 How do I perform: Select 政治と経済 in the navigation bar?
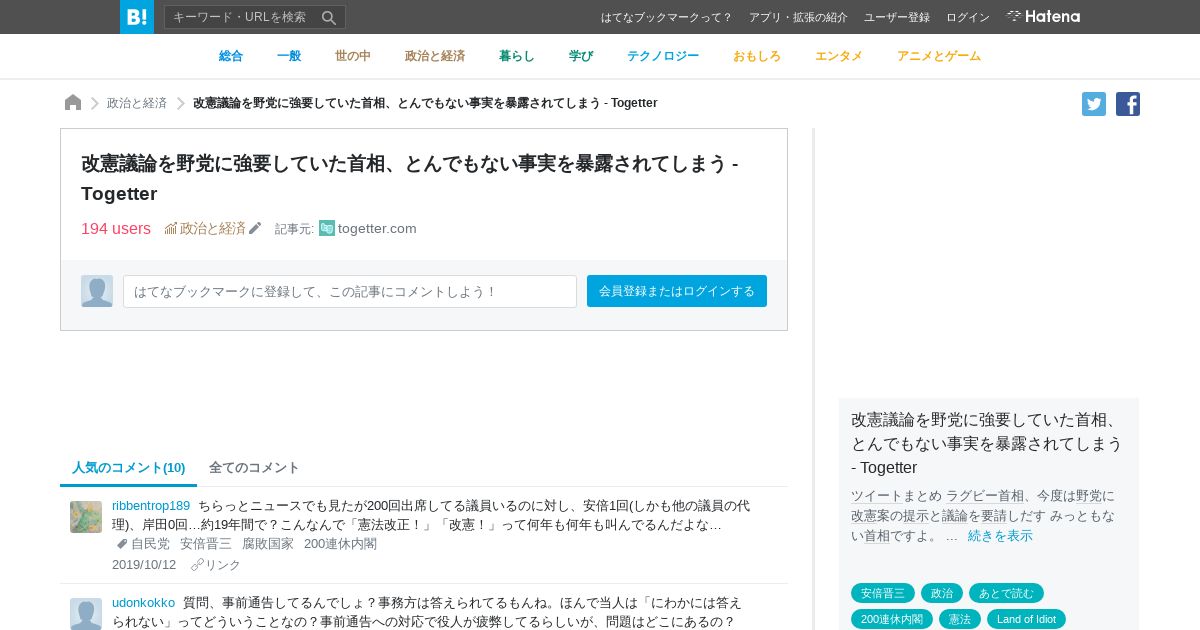[x=435, y=56]
